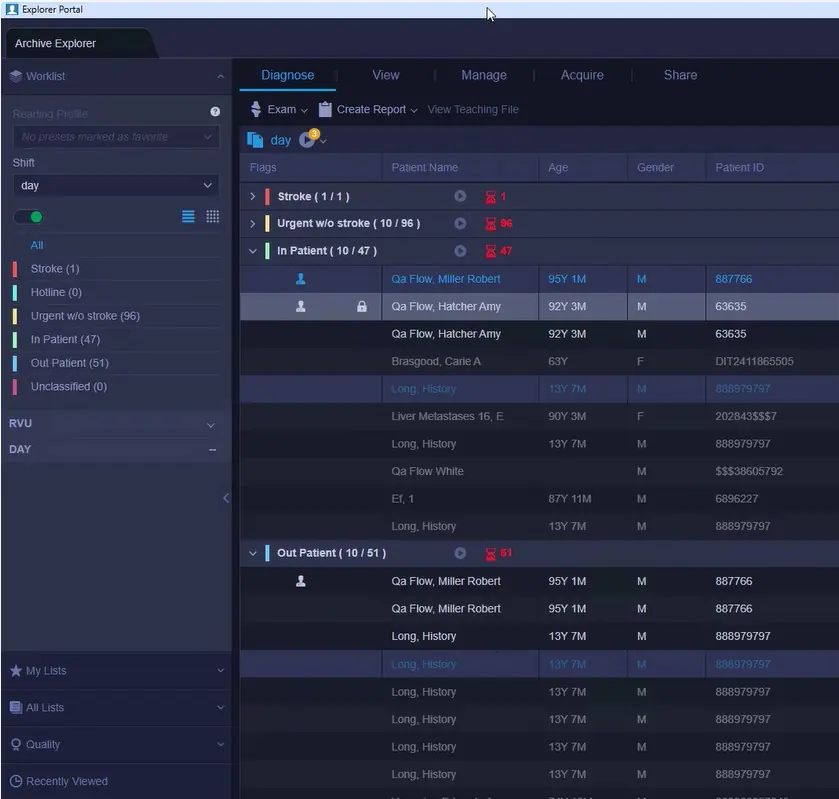
Task: Expand the Quality section chevron
Action: point(220,744)
